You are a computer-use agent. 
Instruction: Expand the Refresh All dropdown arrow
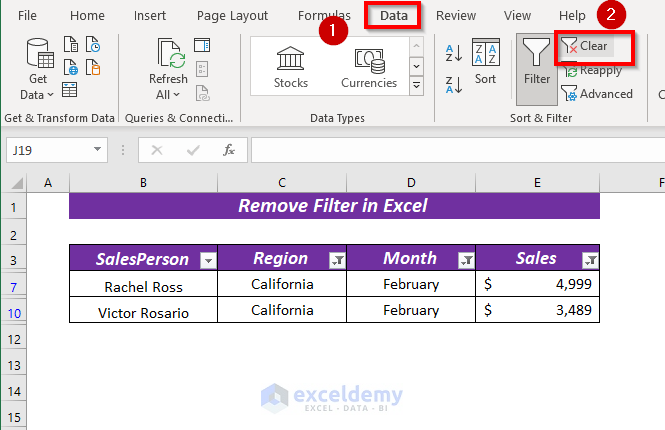click(176, 95)
